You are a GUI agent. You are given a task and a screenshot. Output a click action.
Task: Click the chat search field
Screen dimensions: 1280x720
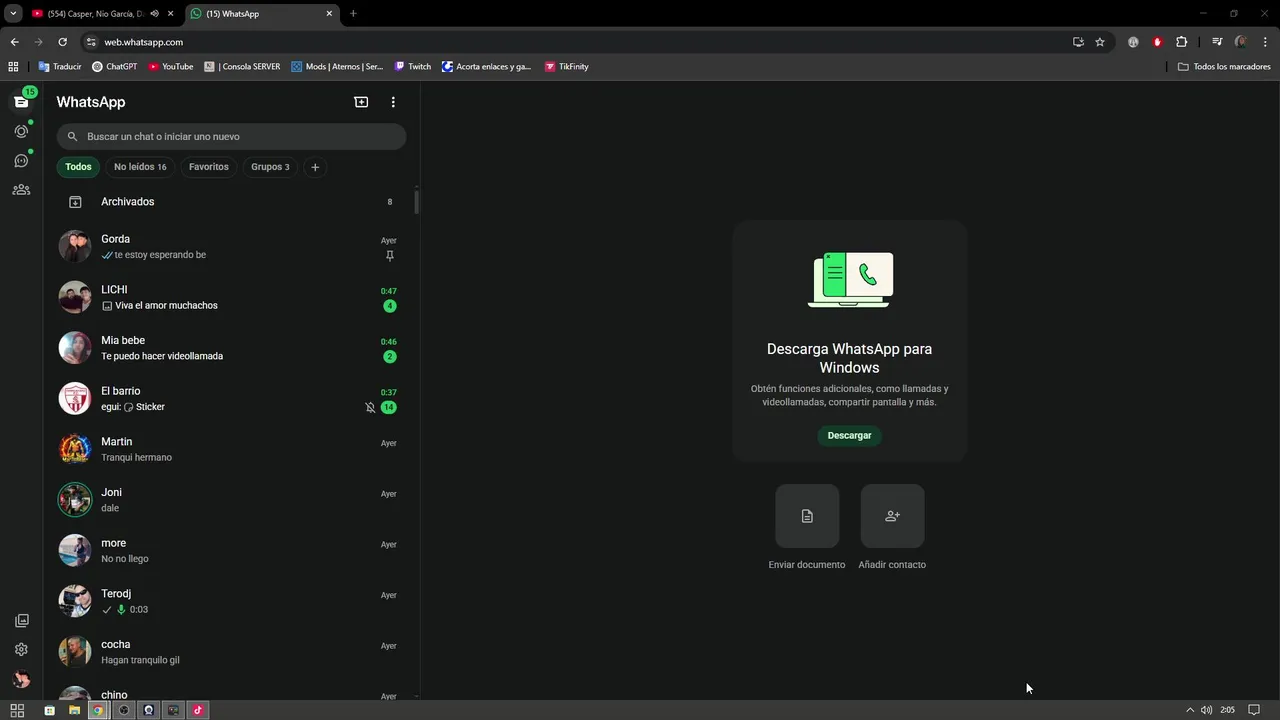point(231,136)
